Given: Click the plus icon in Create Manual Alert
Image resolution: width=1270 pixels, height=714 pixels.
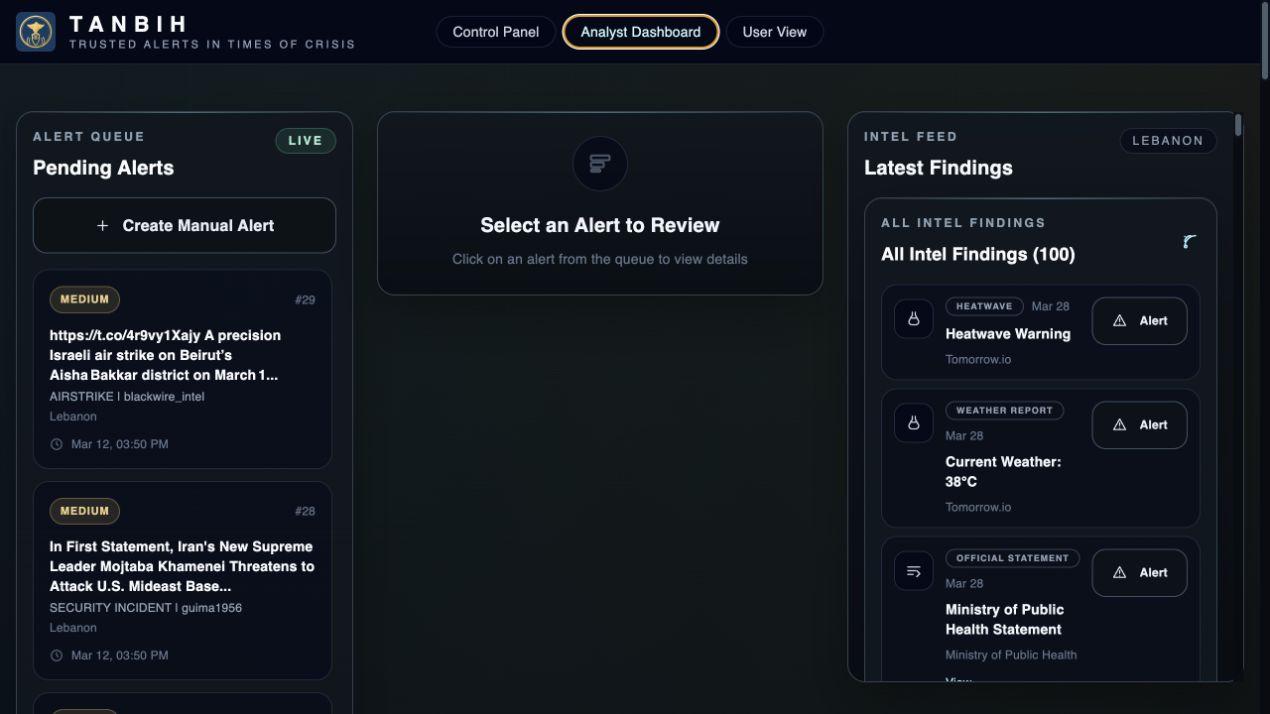Looking at the screenshot, I should point(102,226).
